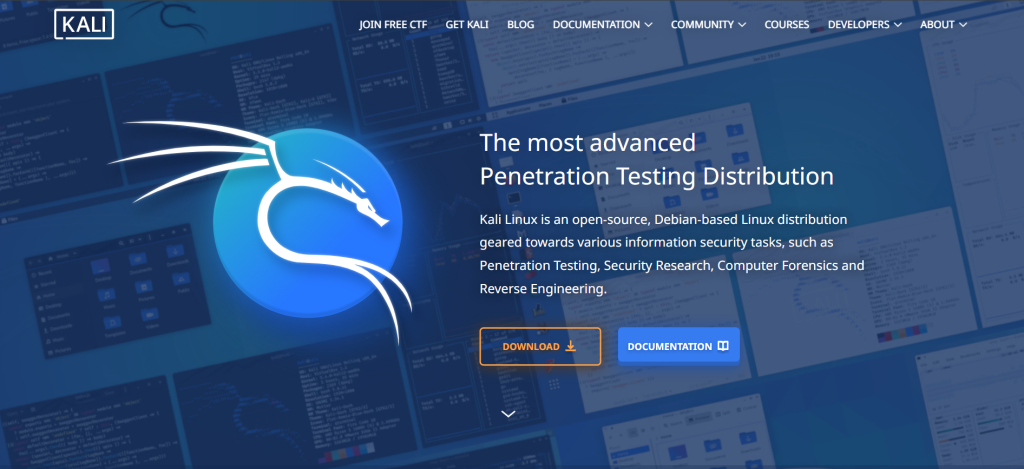This screenshot has height=469, width=1024.
Task: Click the "Reverse Engineering." description text
Action: click(543, 289)
